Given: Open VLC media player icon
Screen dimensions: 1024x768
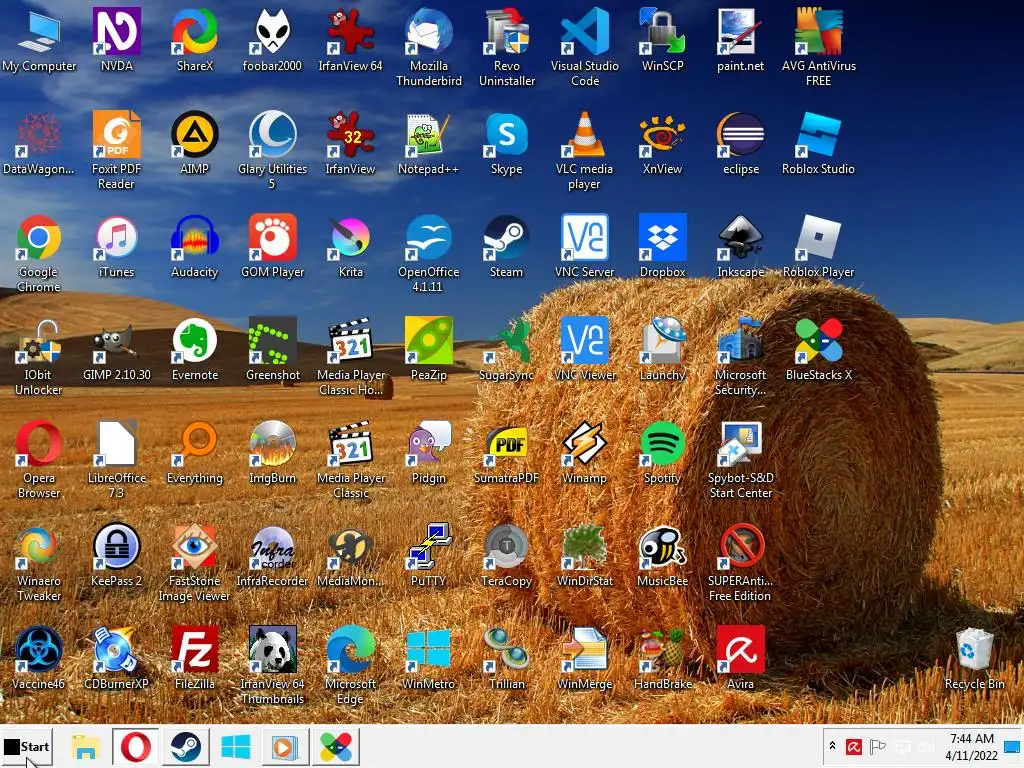Looking at the screenshot, I should [x=584, y=150].
